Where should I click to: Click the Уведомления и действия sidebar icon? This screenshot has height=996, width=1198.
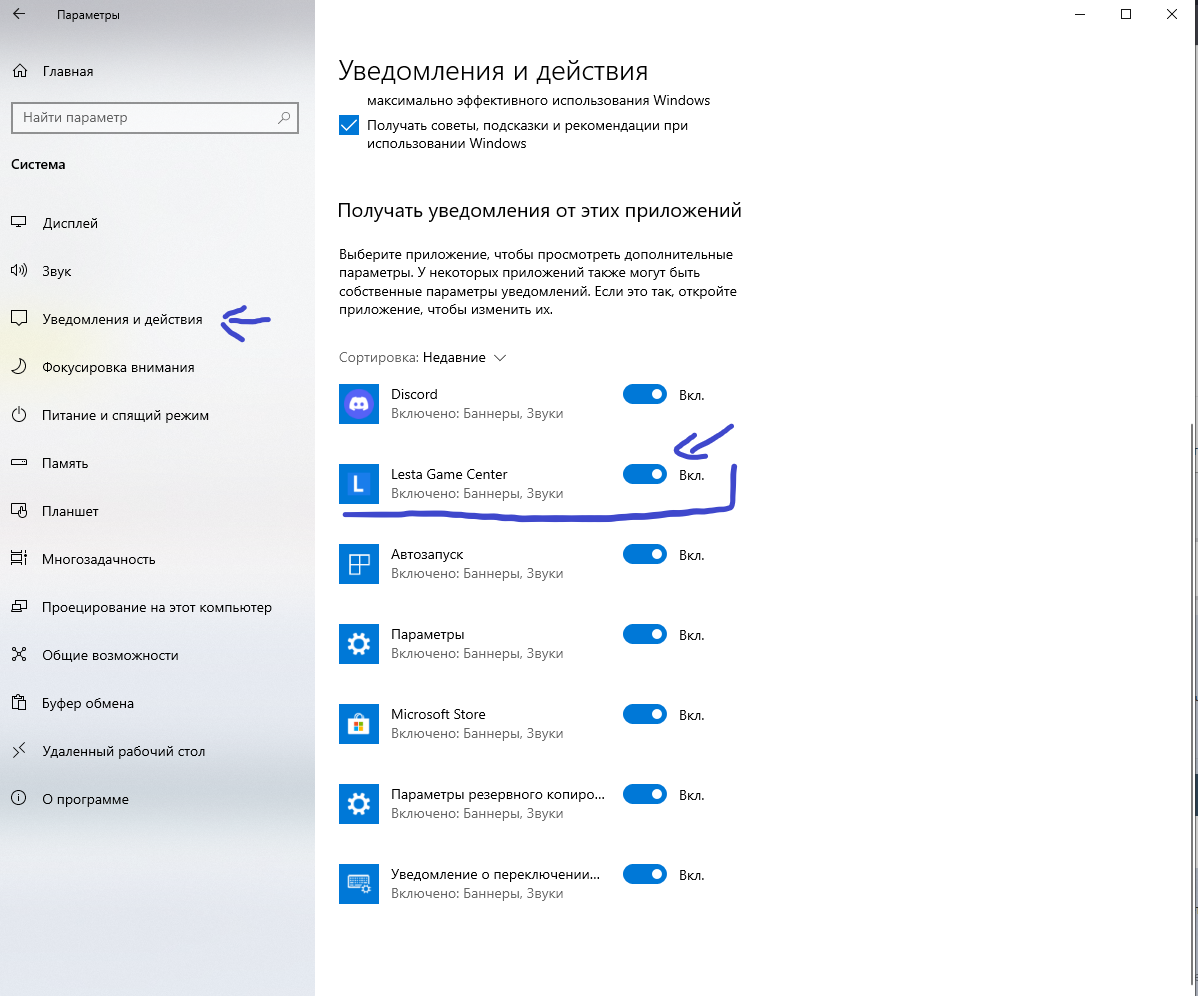pyautogui.click(x=19, y=319)
